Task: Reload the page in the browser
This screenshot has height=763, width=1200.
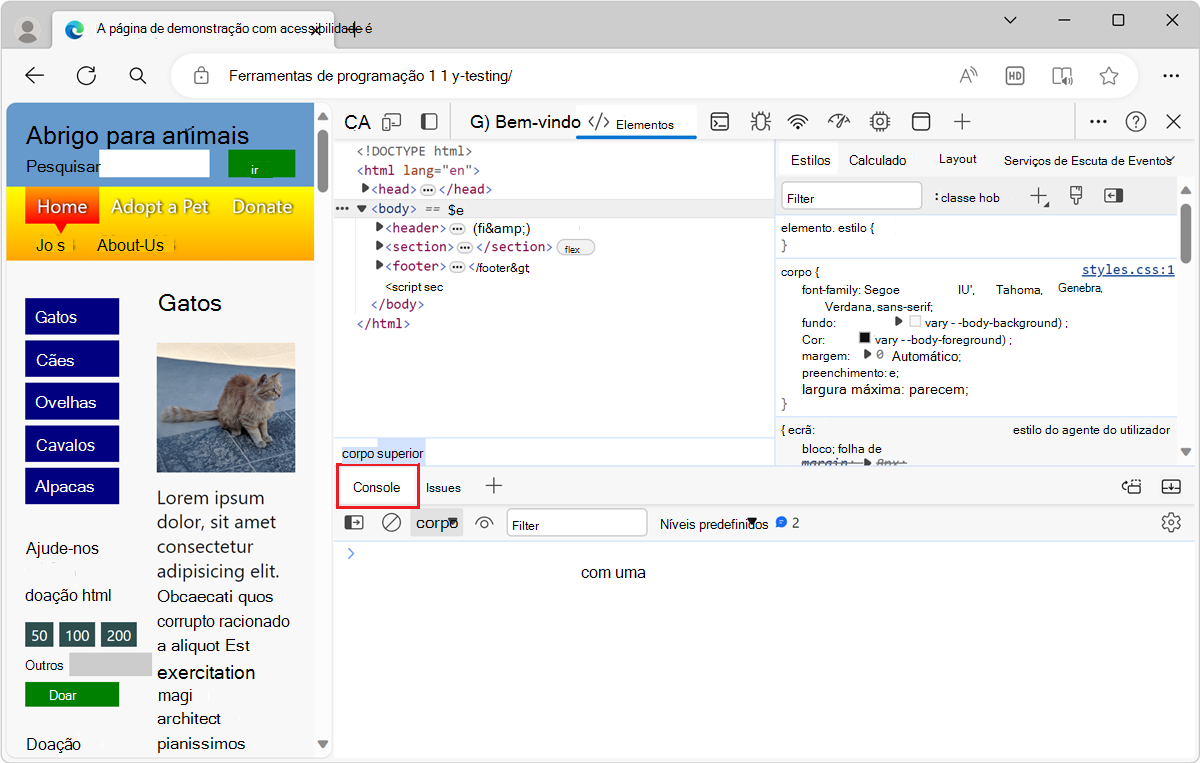Action: (87, 75)
